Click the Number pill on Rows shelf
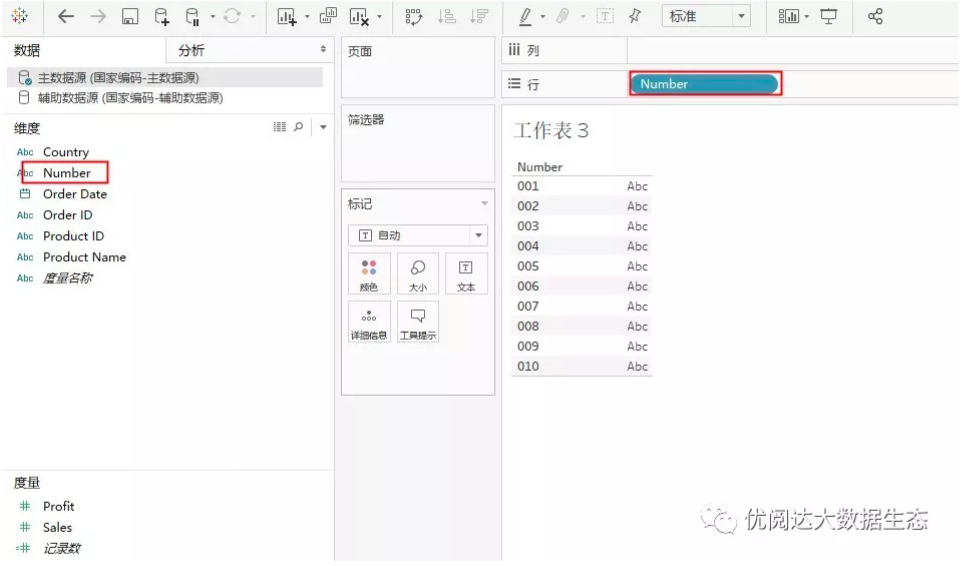Screen dimensions: 962x566 click(x=705, y=83)
